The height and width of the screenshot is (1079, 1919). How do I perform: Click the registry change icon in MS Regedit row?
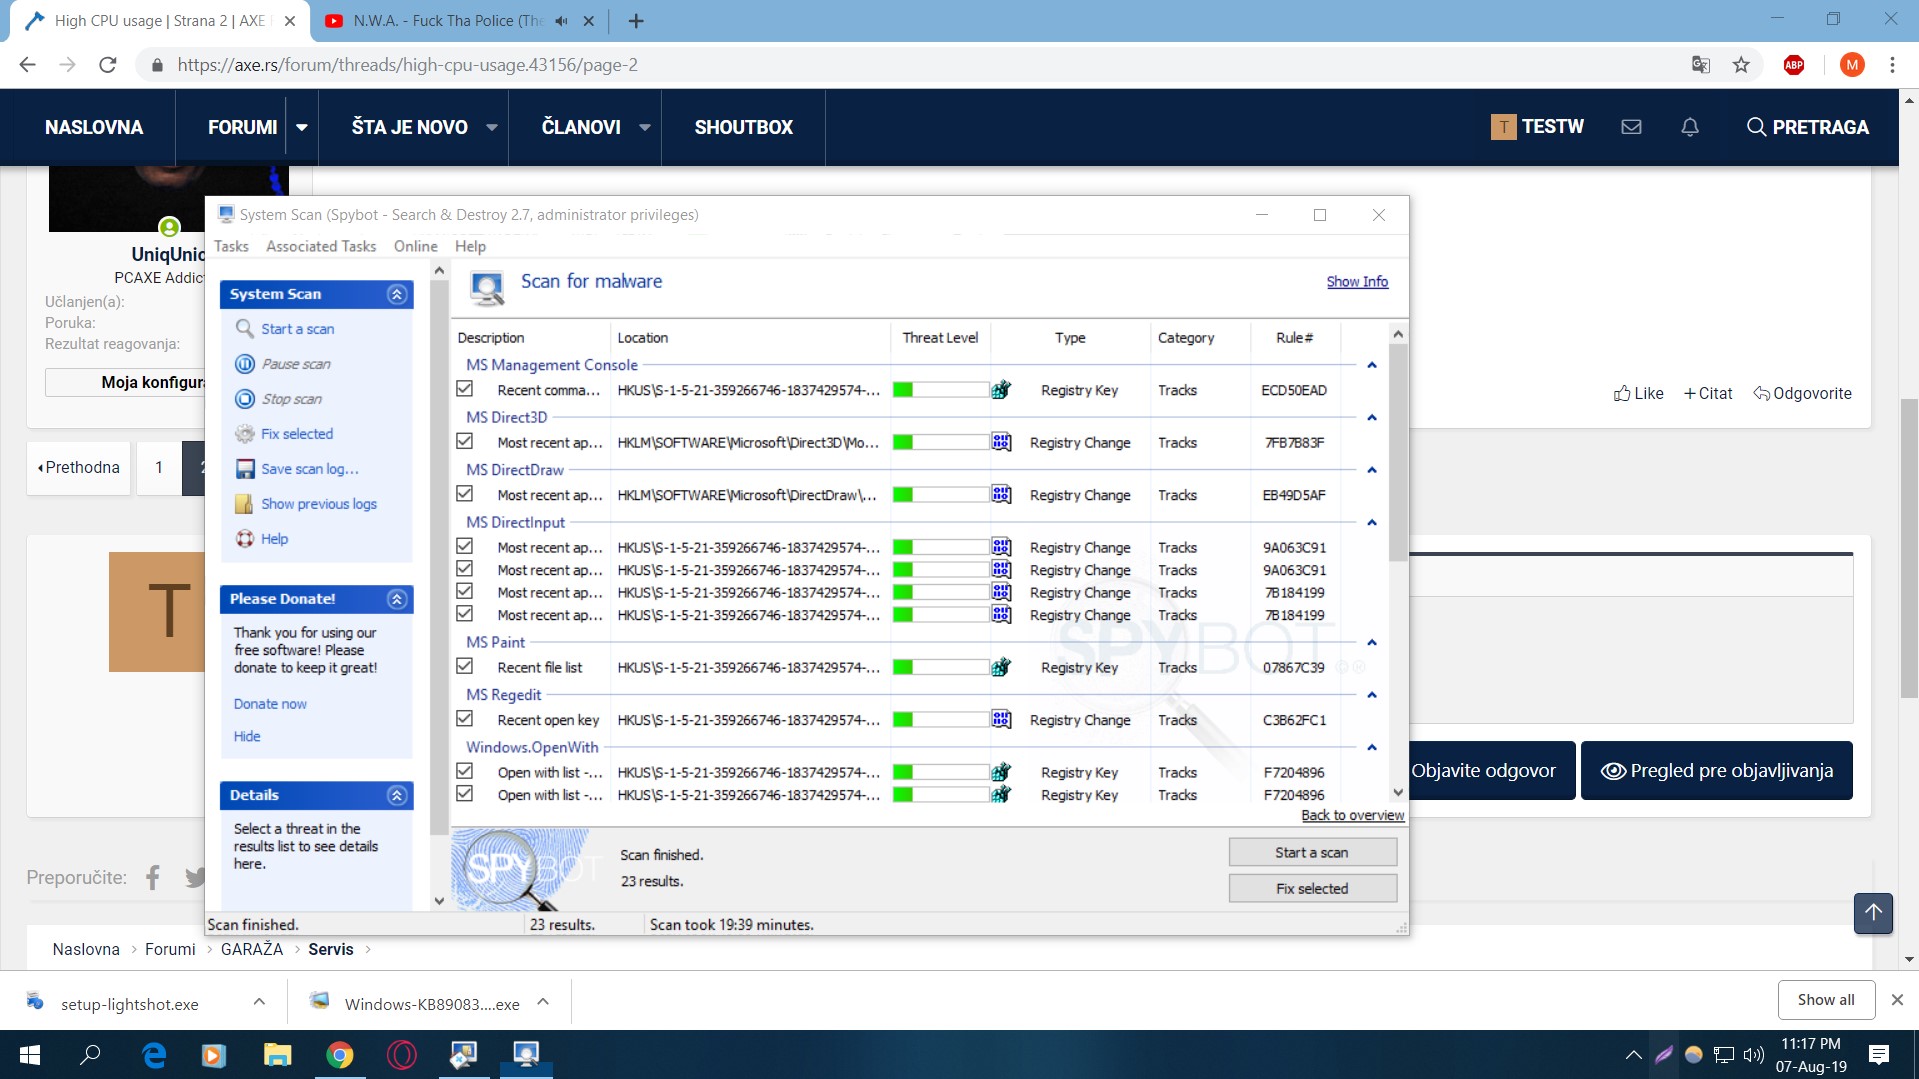pyautogui.click(x=1000, y=720)
